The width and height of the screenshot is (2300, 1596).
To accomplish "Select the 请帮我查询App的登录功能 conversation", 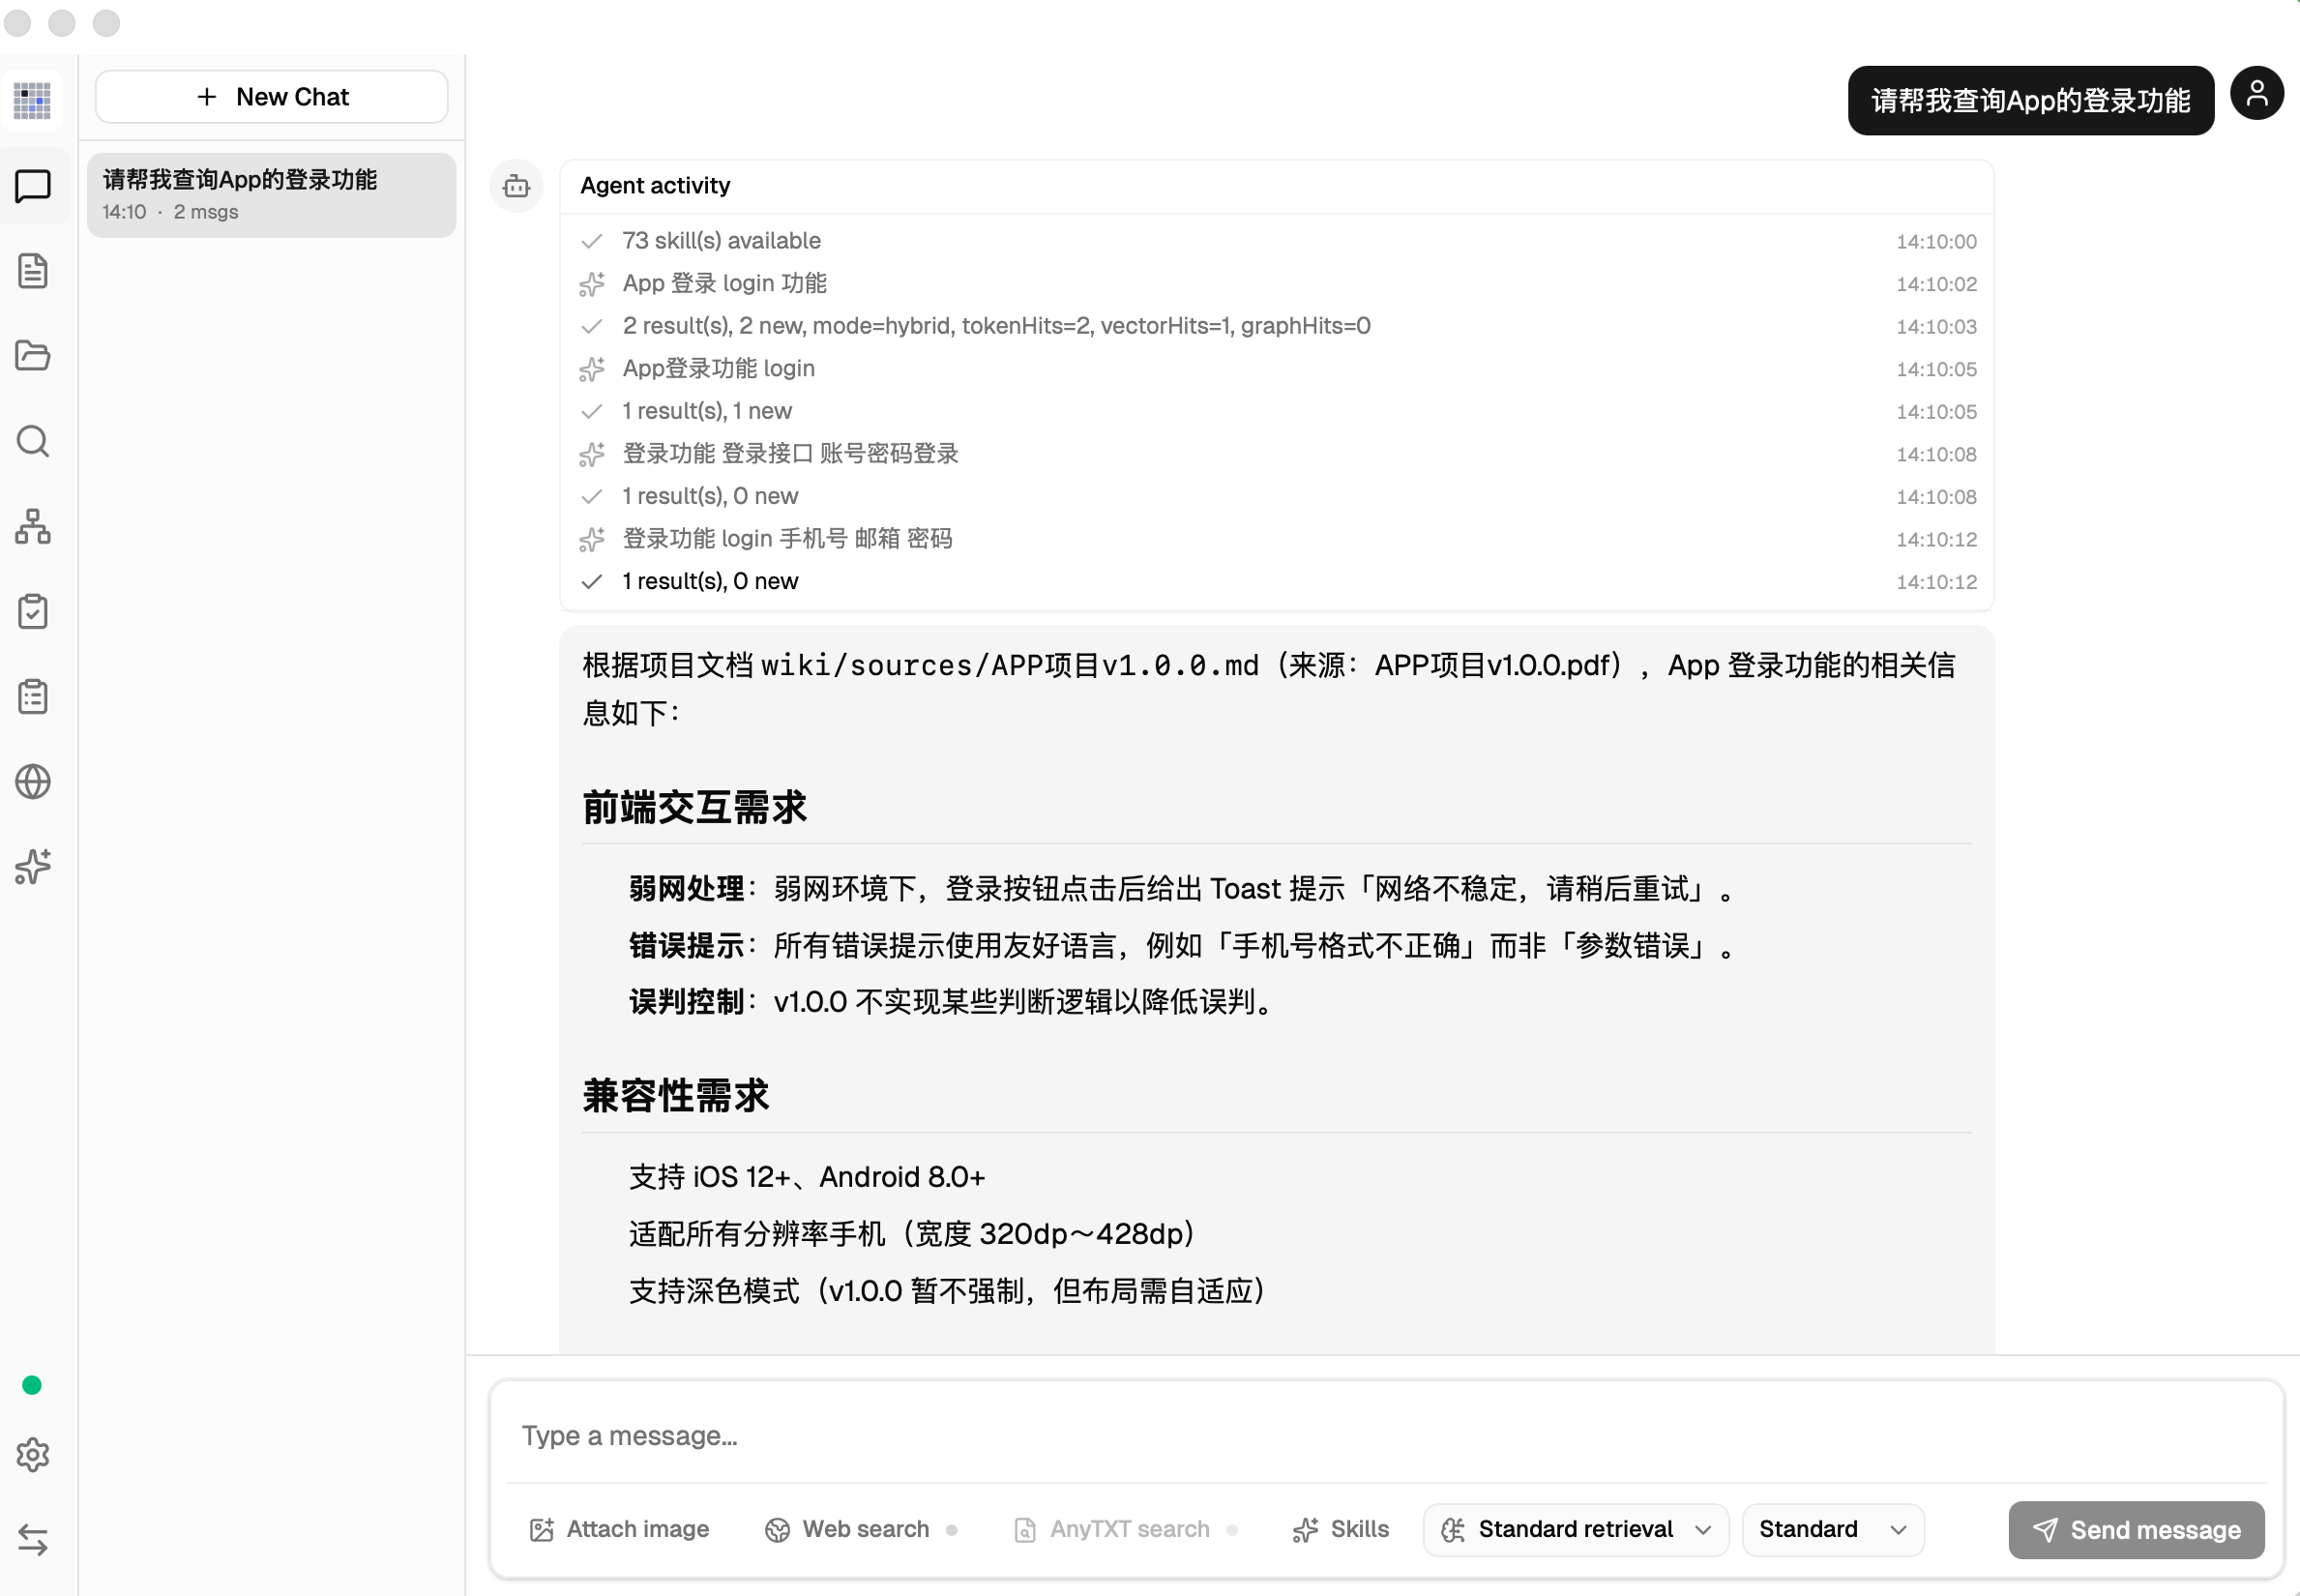I will click(272, 195).
